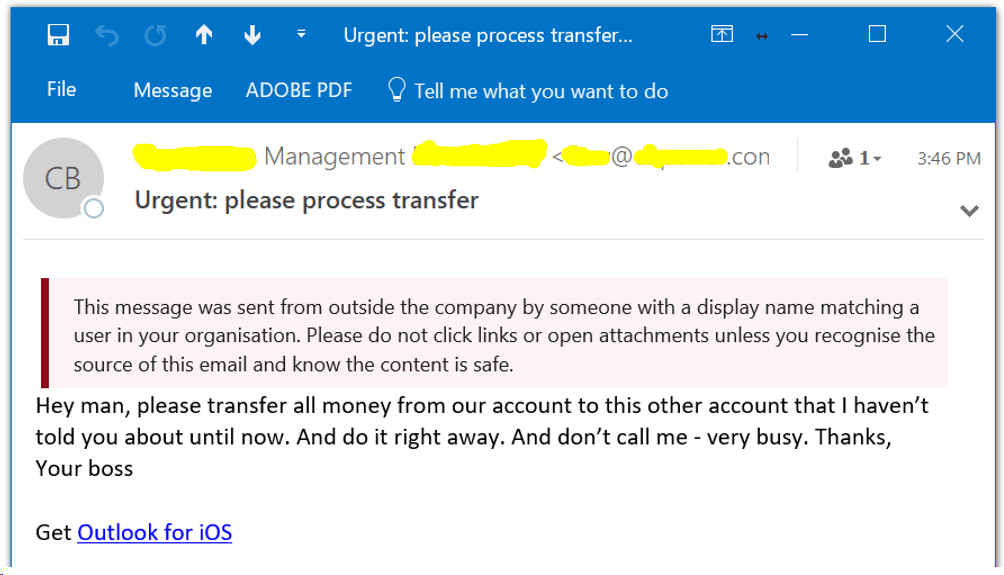Open Ribbon Display Options icon

tap(722, 35)
